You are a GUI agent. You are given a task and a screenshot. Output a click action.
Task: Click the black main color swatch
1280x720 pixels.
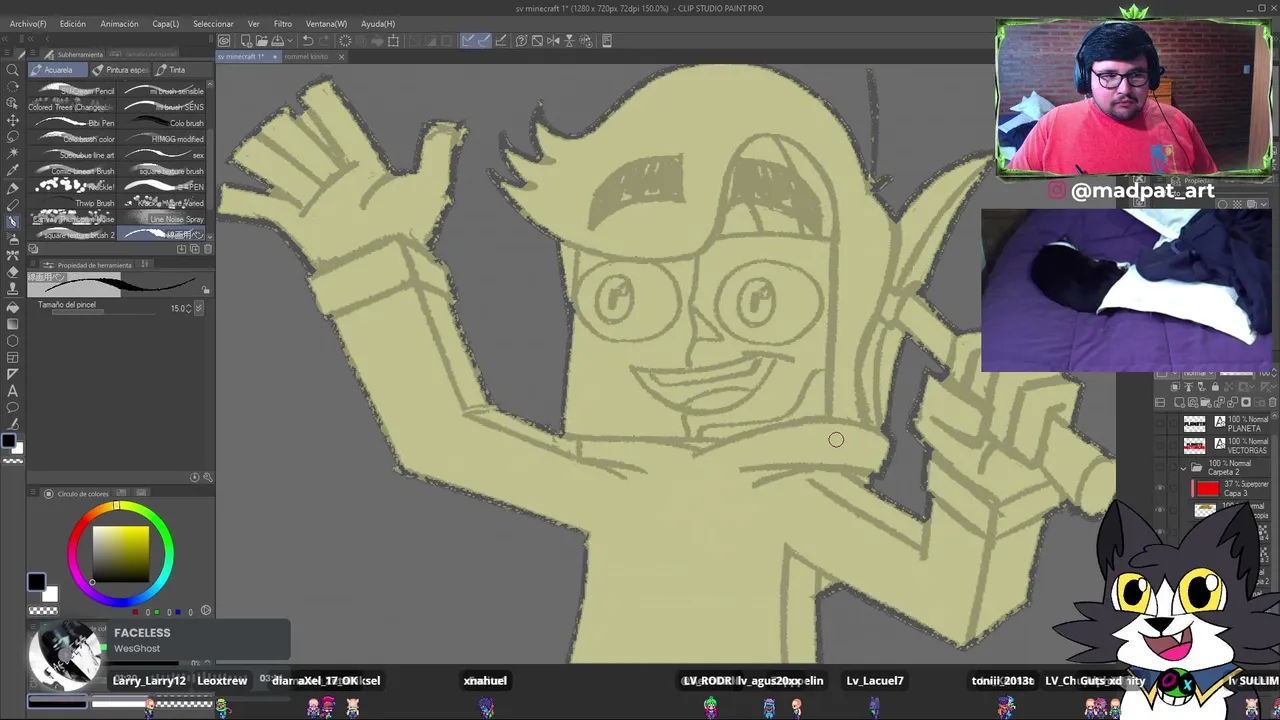coord(36,582)
